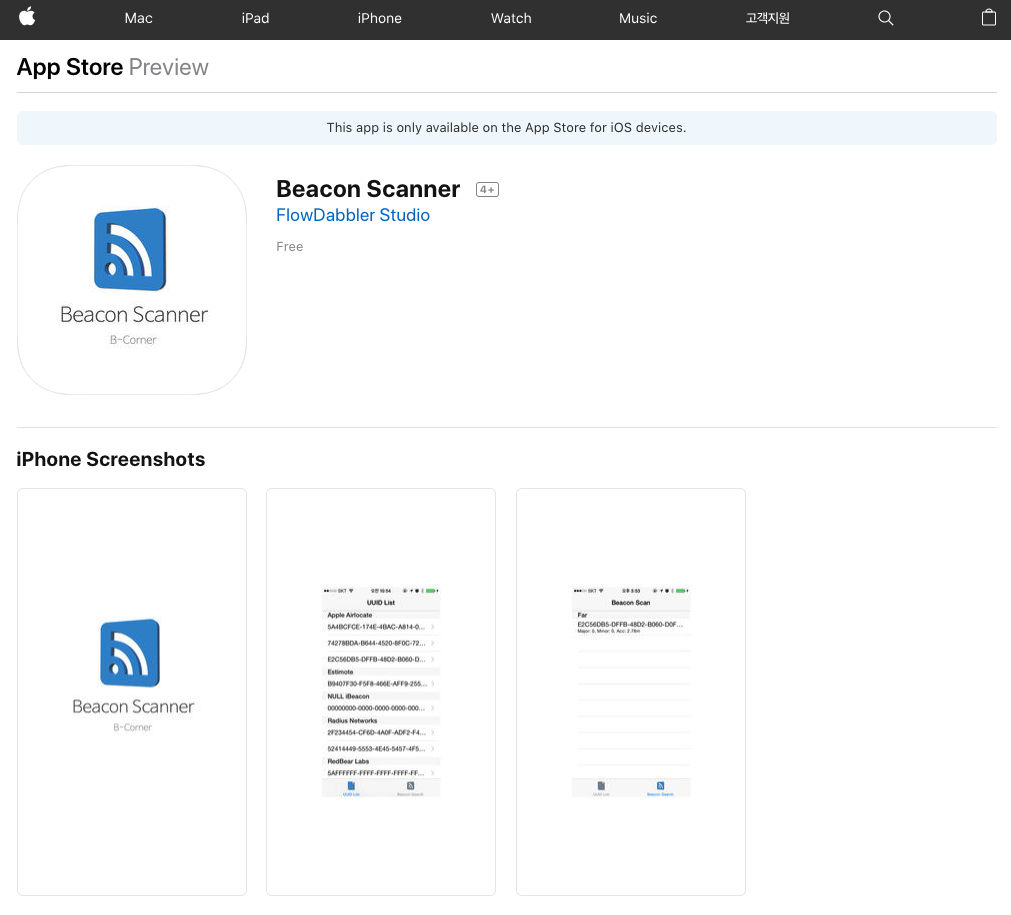Select the 고객지원 menu item
The image size is (1011, 915).
(766, 18)
